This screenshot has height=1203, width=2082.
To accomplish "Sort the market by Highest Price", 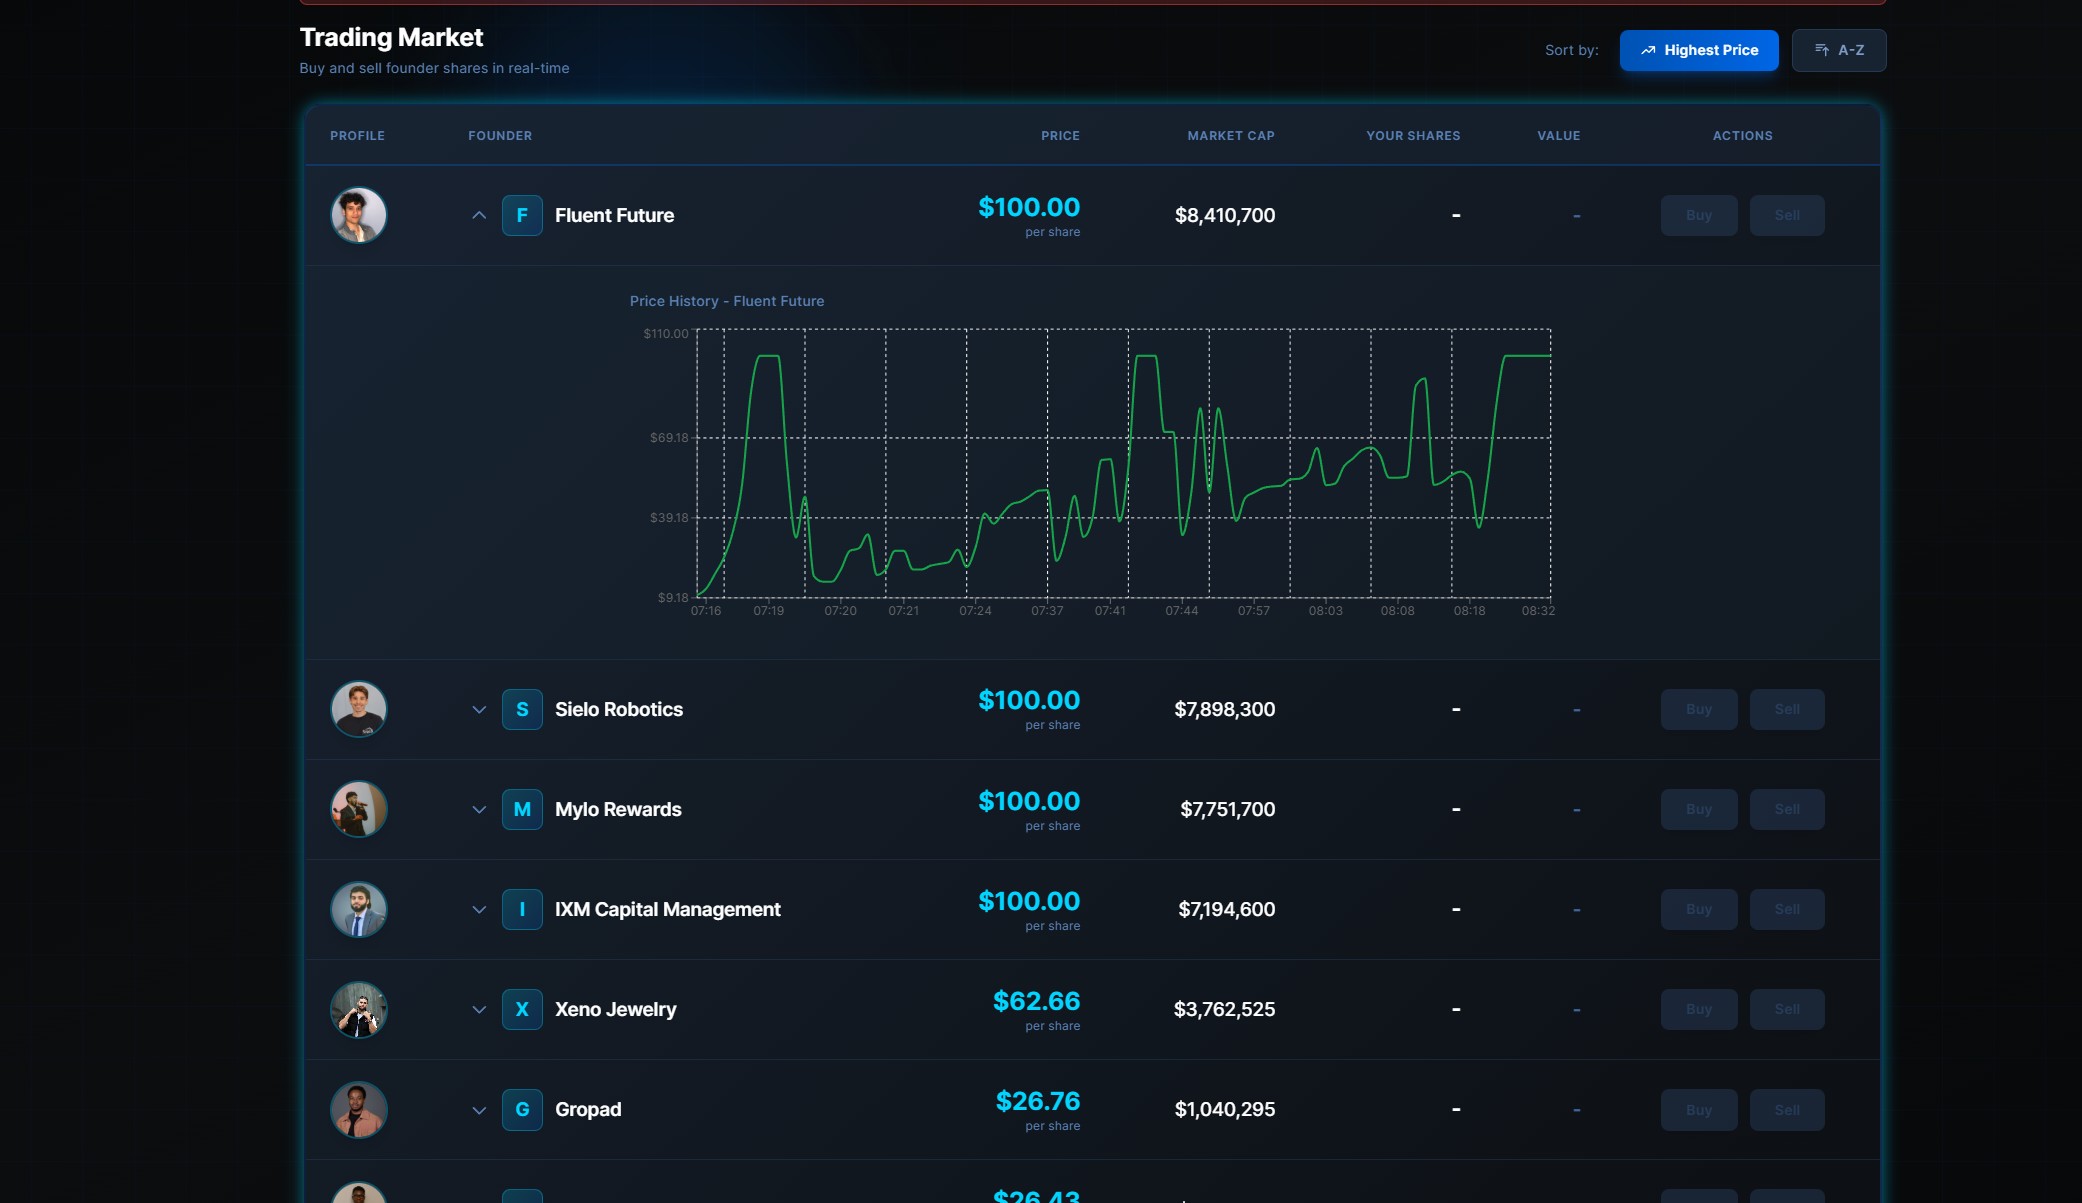I will [x=1698, y=50].
